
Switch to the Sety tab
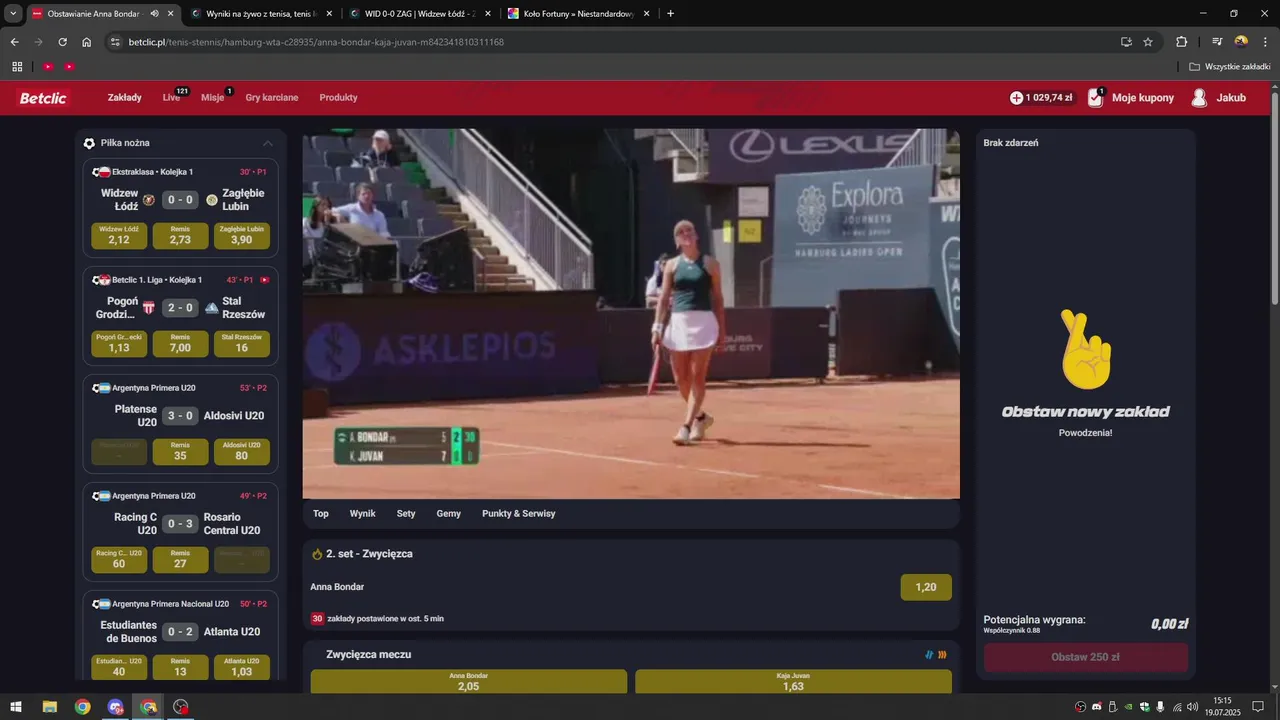point(406,514)
